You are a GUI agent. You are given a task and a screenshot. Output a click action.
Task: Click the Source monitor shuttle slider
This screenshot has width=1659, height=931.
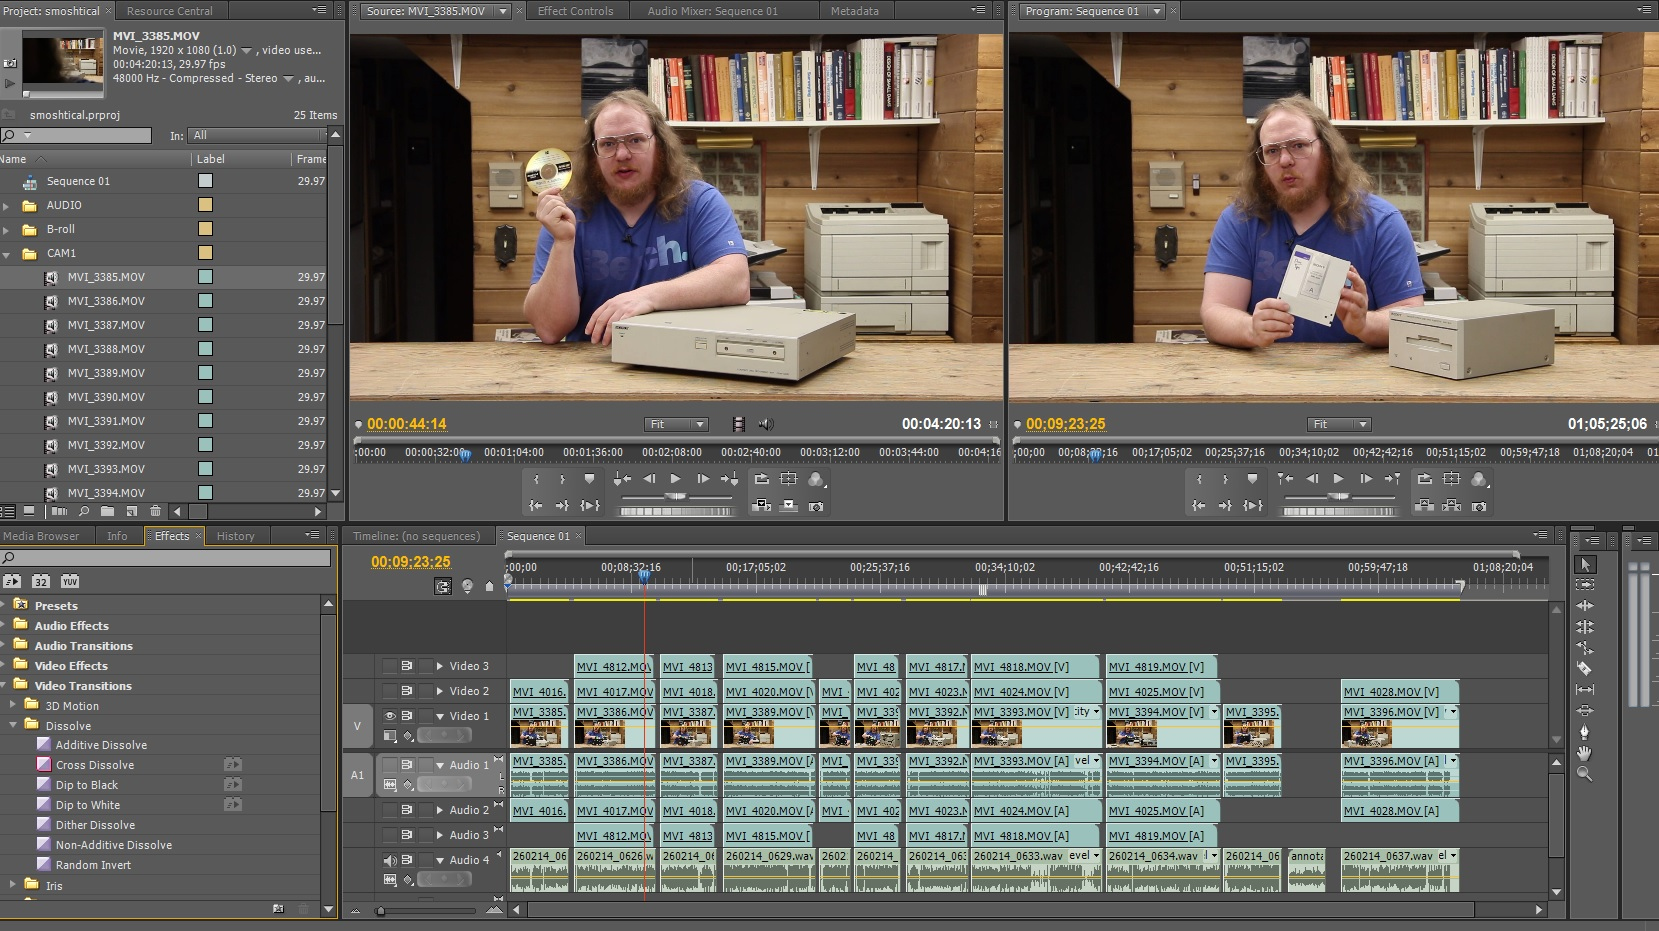click(x=676, y=496)
